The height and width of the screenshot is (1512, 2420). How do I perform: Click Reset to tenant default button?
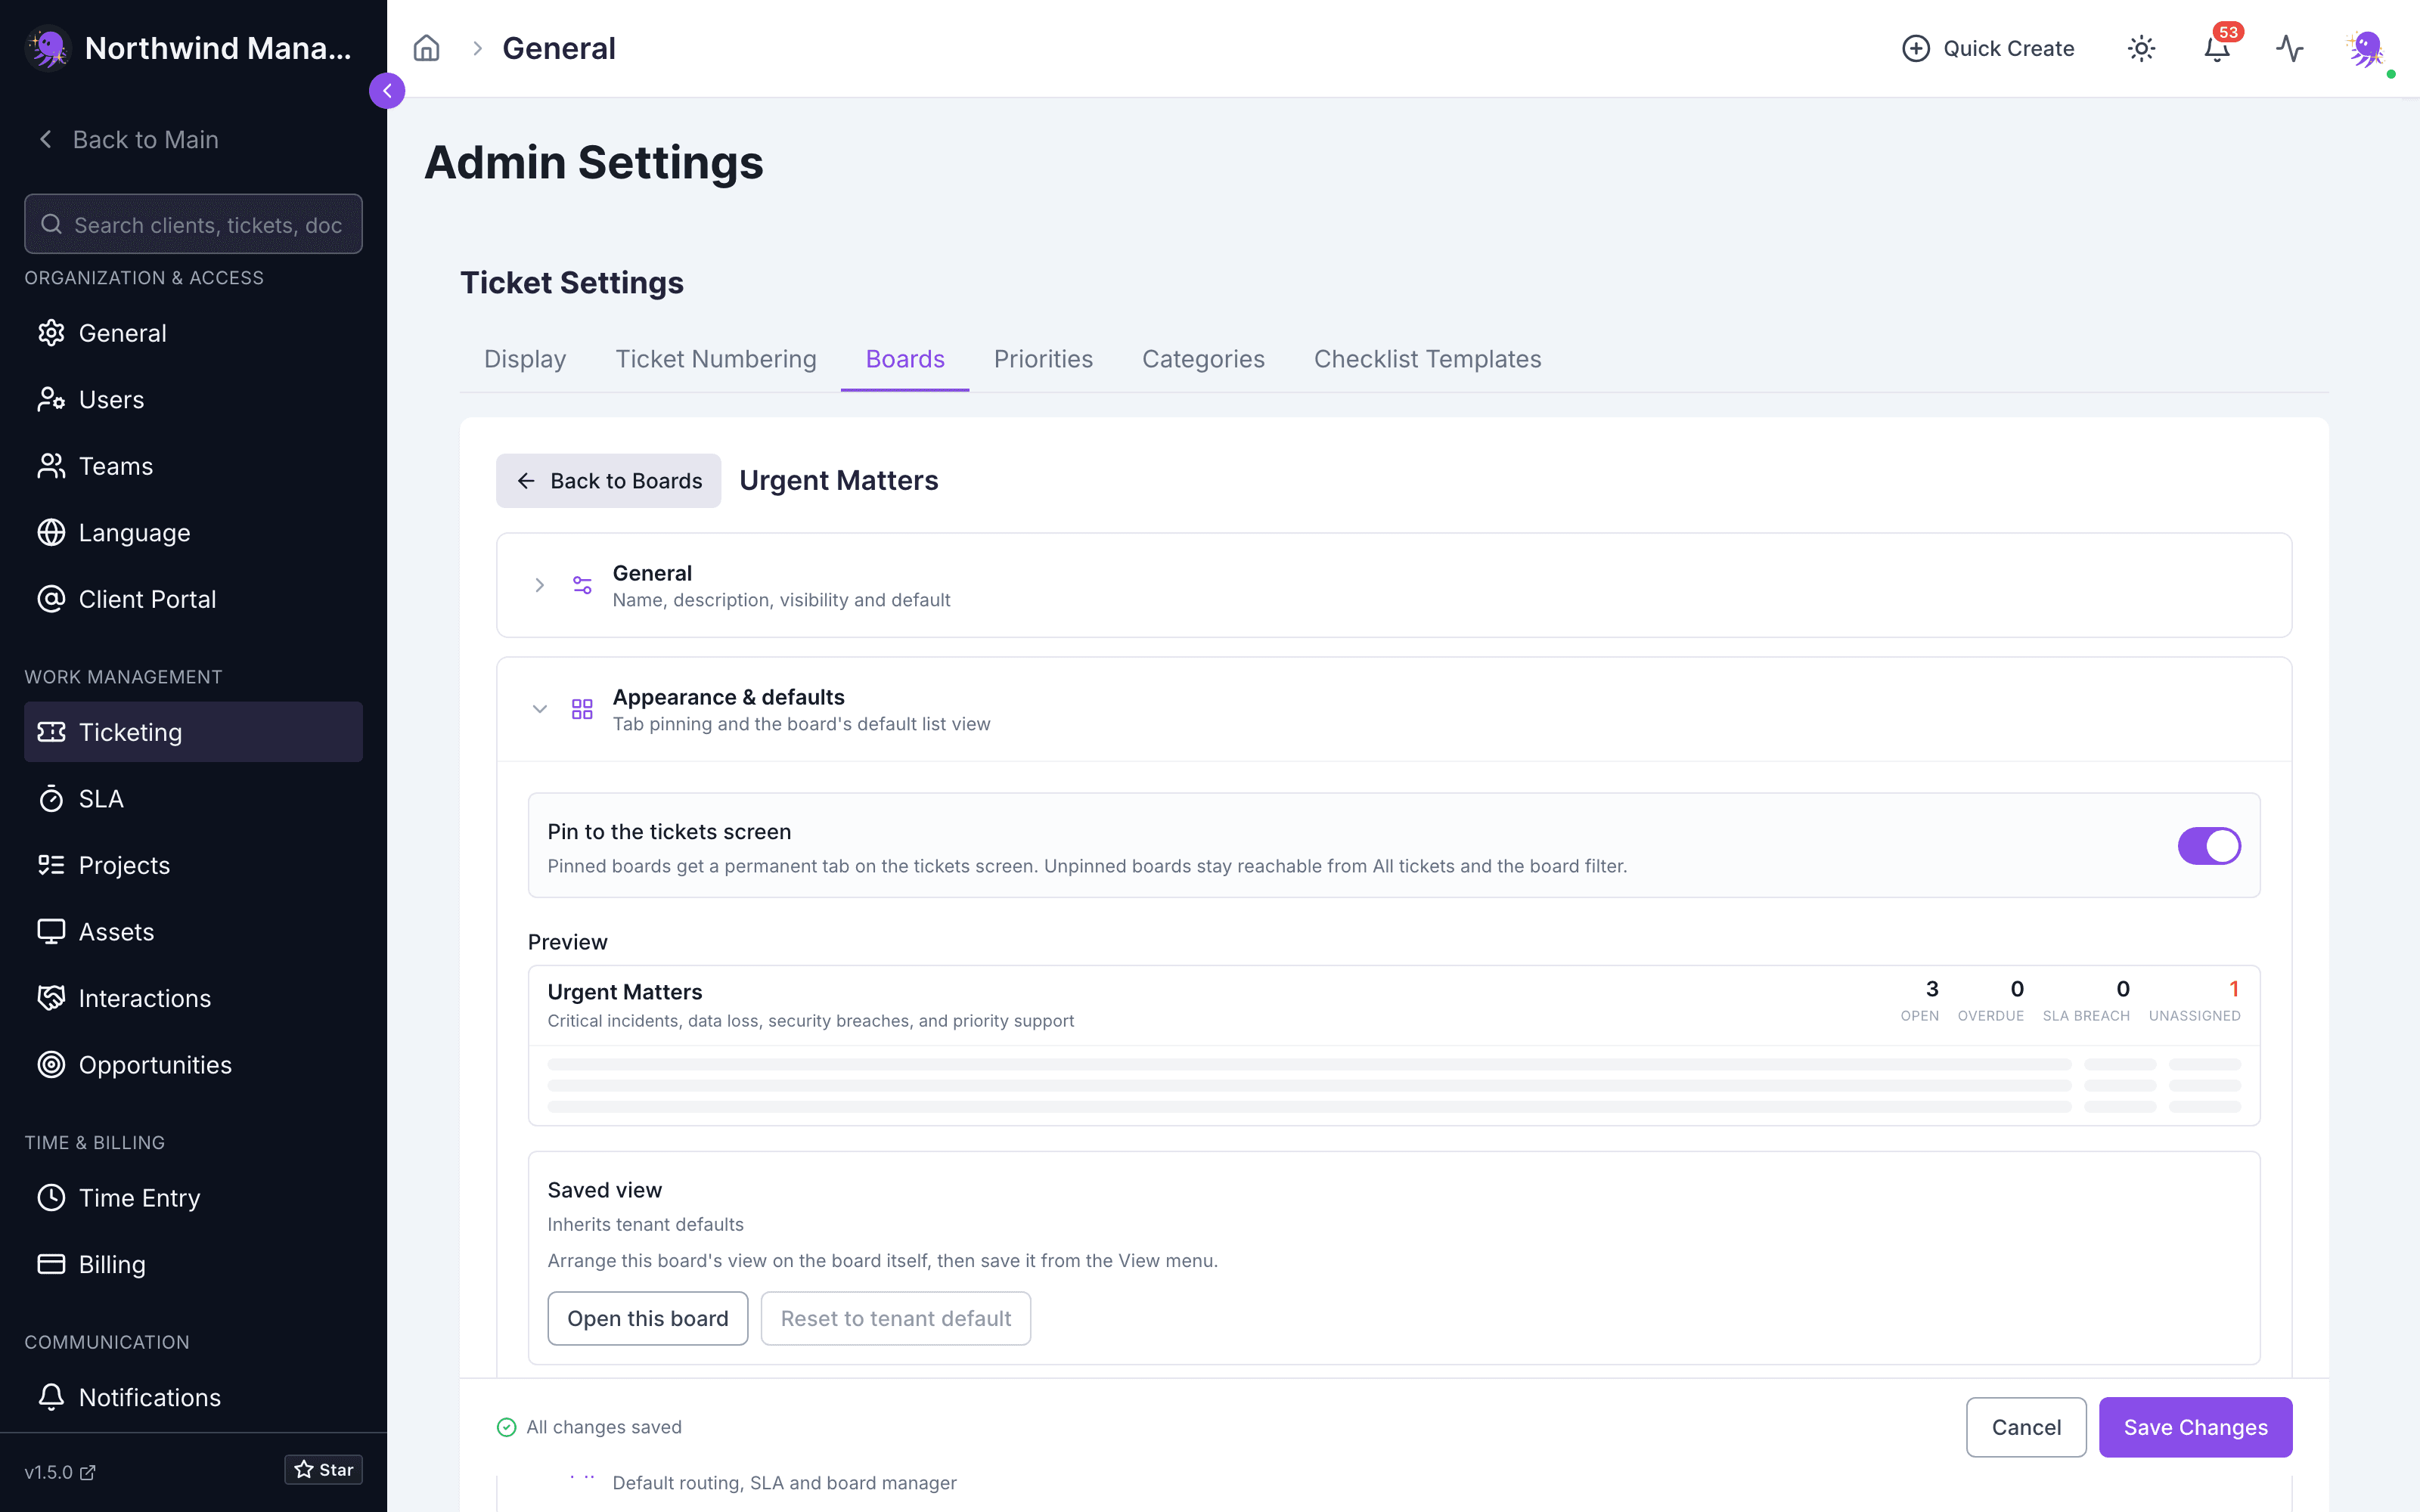click(x=896, y=1318)
